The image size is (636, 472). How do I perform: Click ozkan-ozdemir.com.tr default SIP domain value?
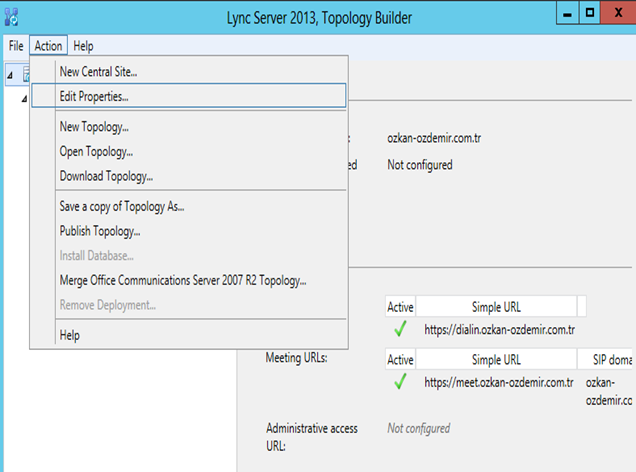434,138
